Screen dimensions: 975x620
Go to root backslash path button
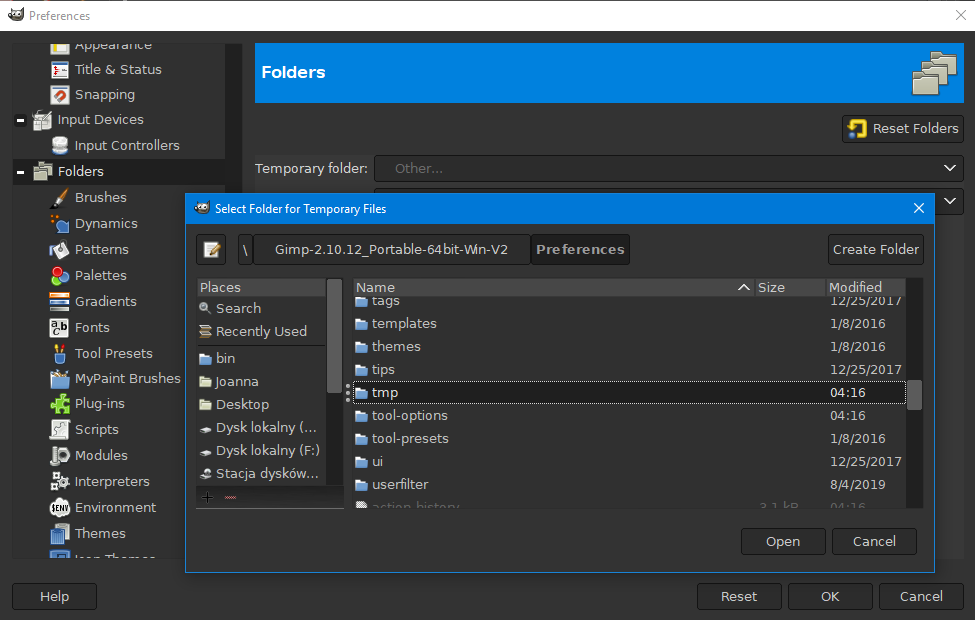tap(246, 250)
